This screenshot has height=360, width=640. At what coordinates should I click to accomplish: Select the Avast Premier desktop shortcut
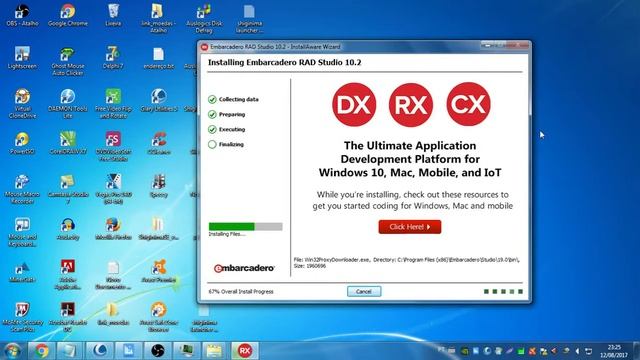[x=158, y=271]
